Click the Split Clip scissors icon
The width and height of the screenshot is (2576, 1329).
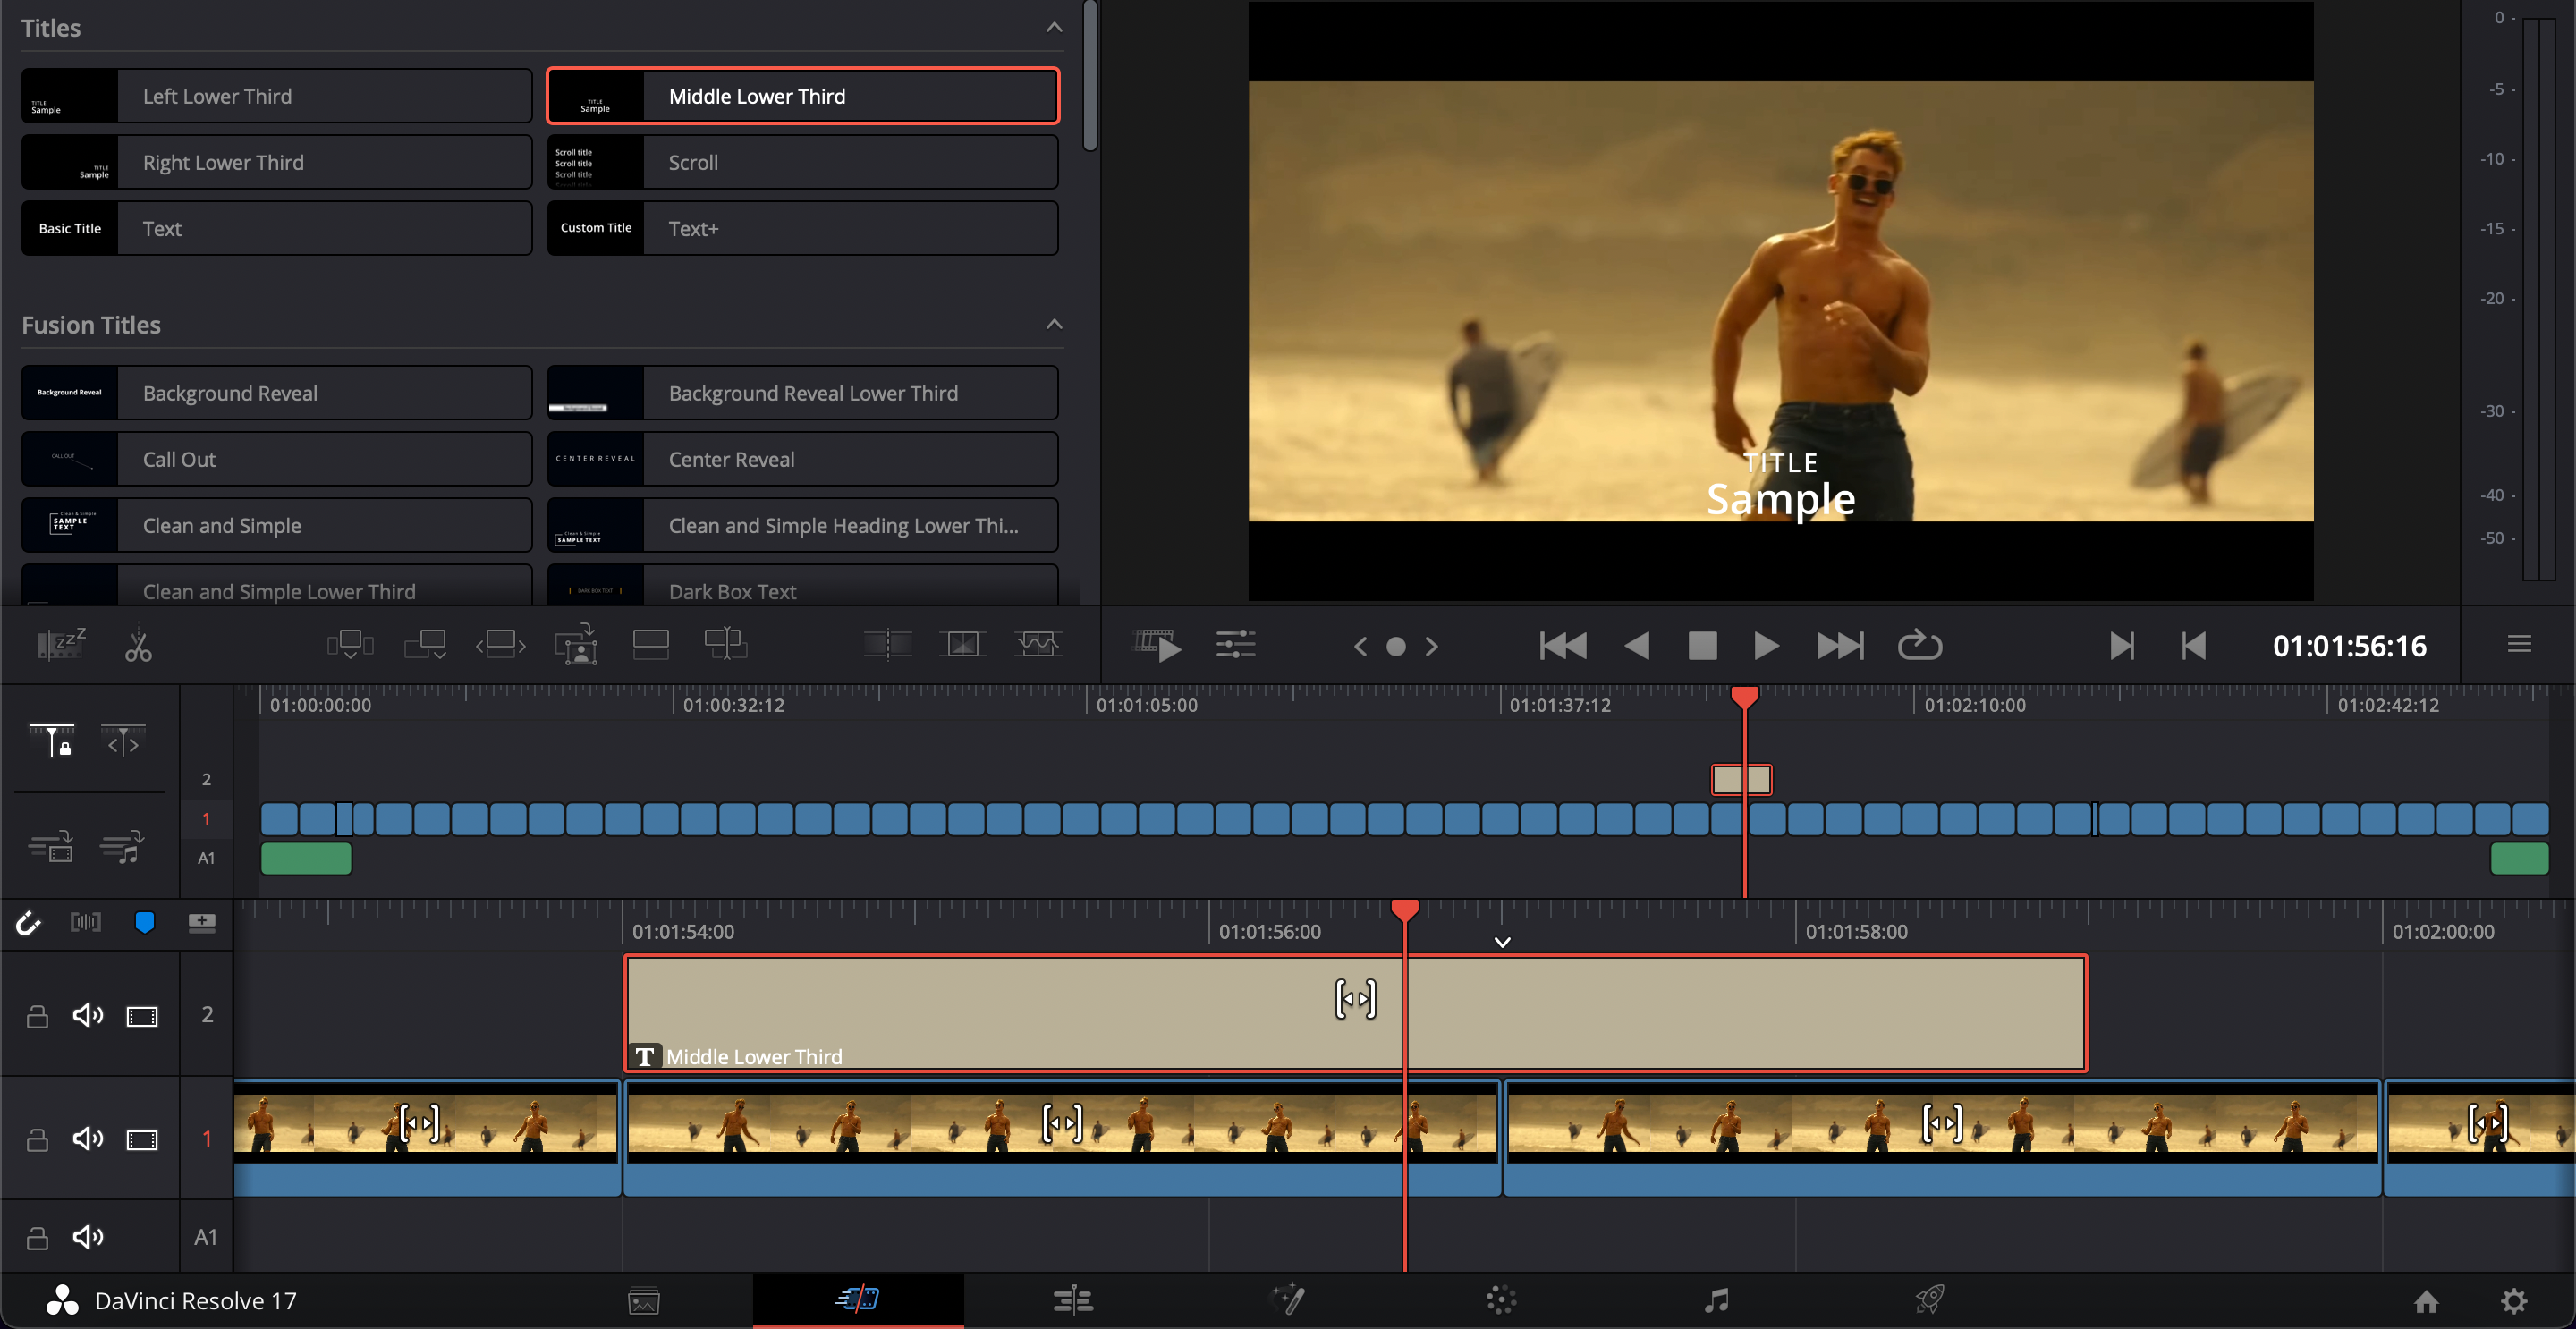pos(138,646)
